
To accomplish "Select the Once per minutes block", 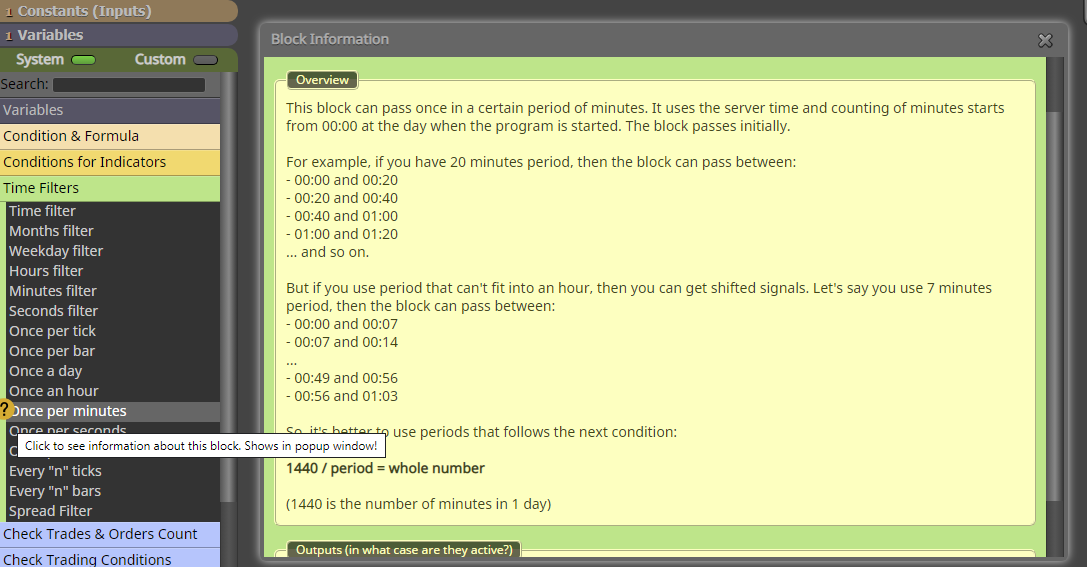I will tap(113, 411).
